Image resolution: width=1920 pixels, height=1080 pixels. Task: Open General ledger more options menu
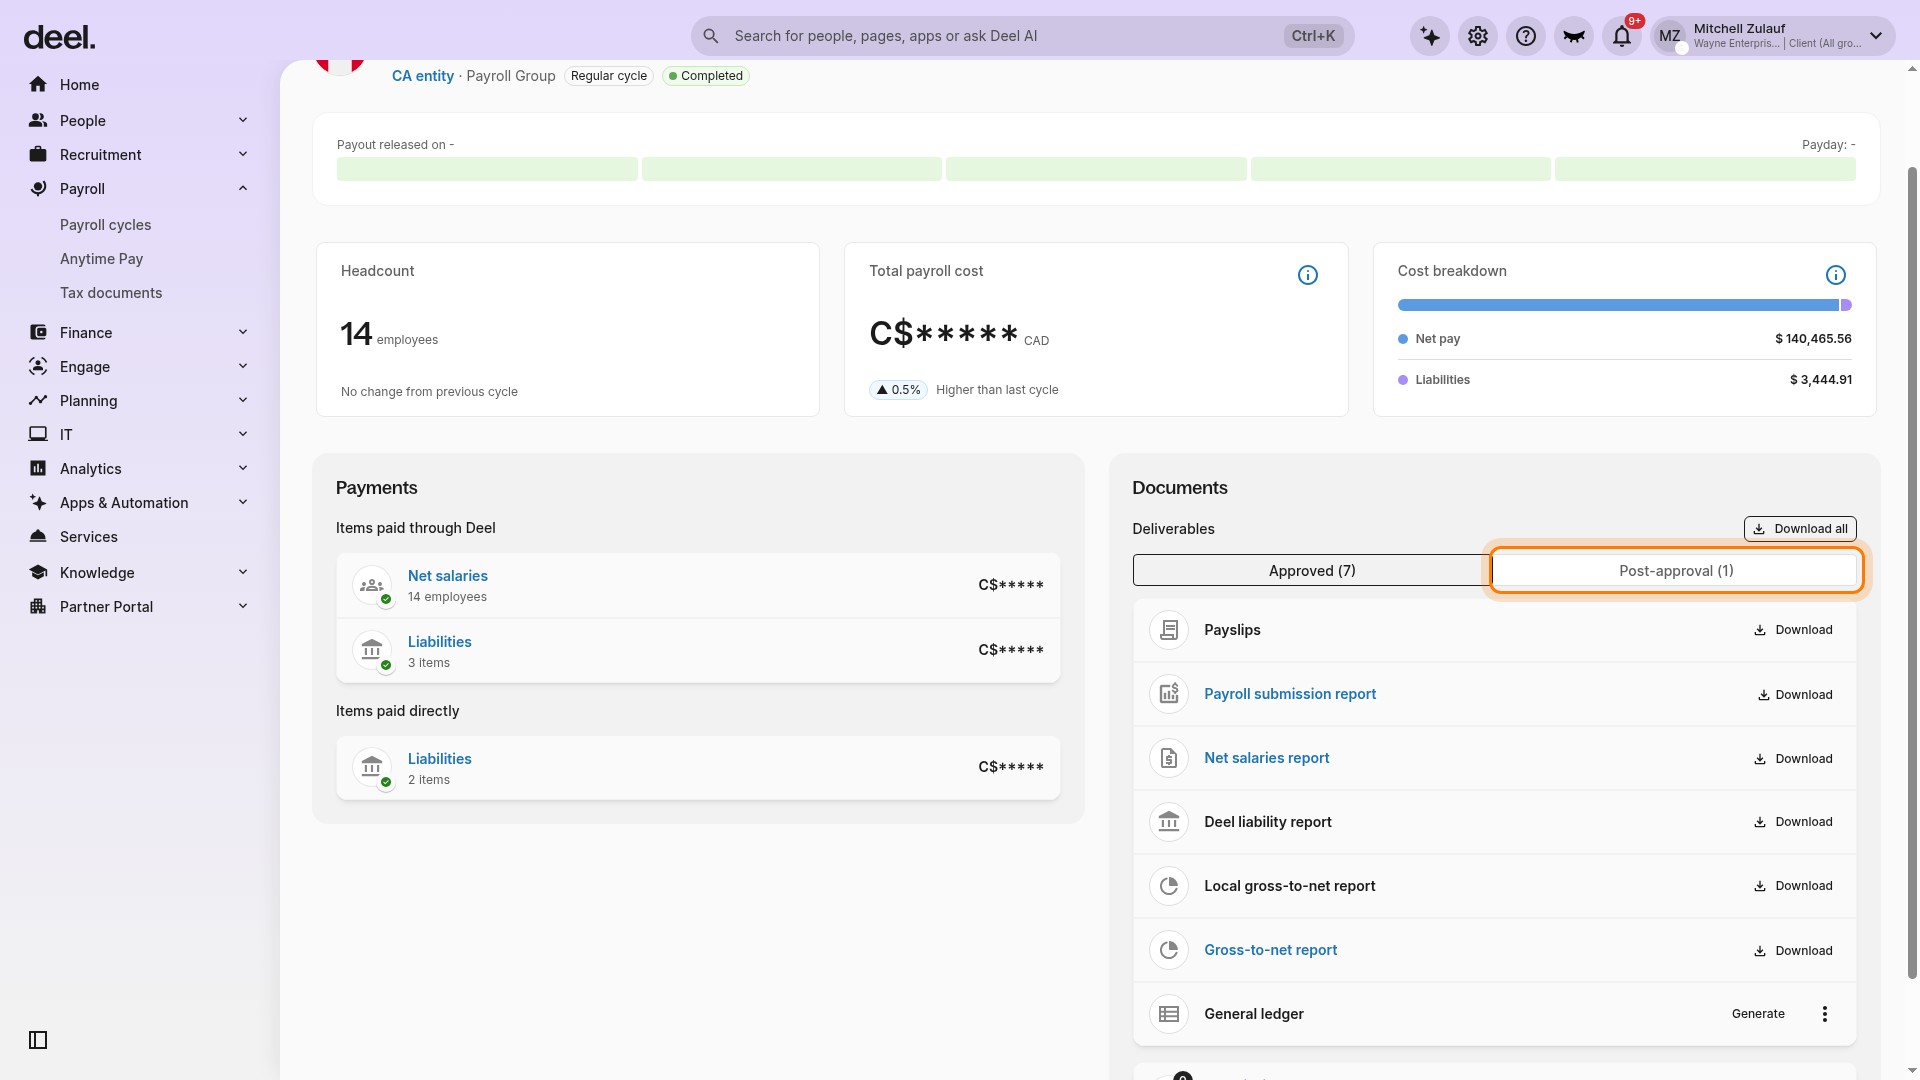[1825, 1014]
